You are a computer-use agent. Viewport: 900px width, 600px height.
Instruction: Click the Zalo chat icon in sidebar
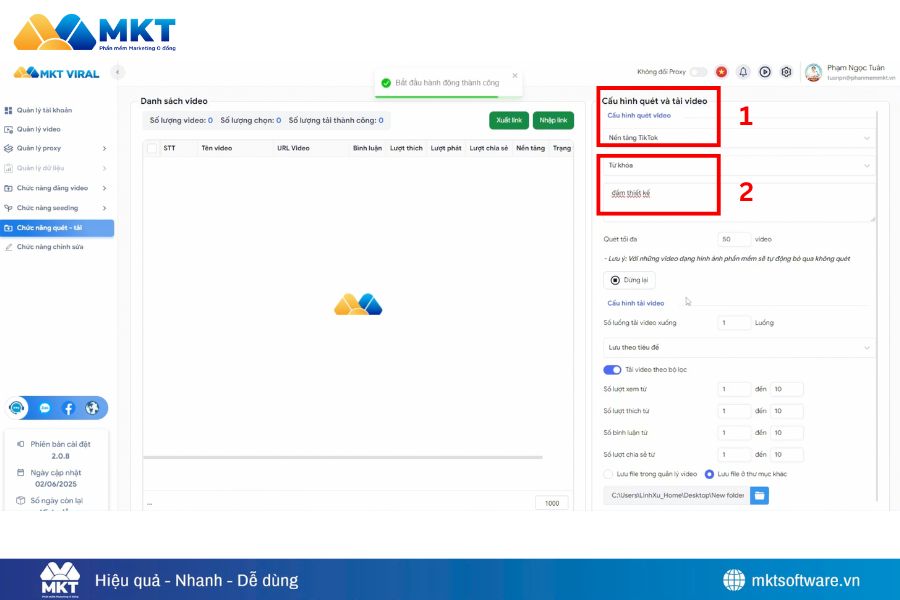[x=45, y=408]
